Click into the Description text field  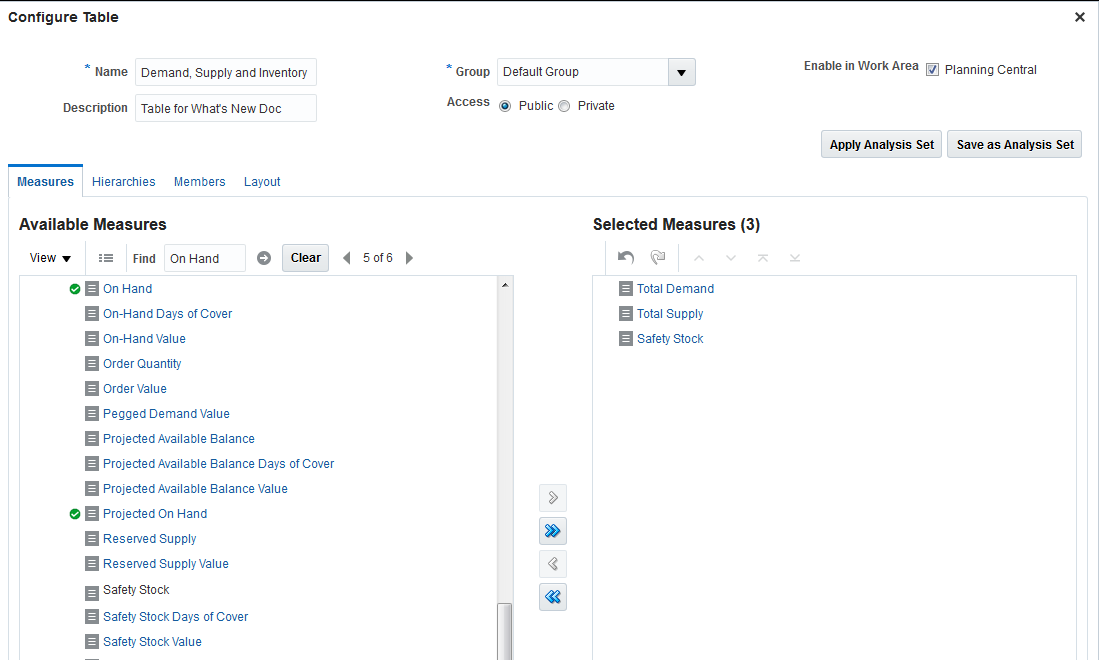[225, 108]
